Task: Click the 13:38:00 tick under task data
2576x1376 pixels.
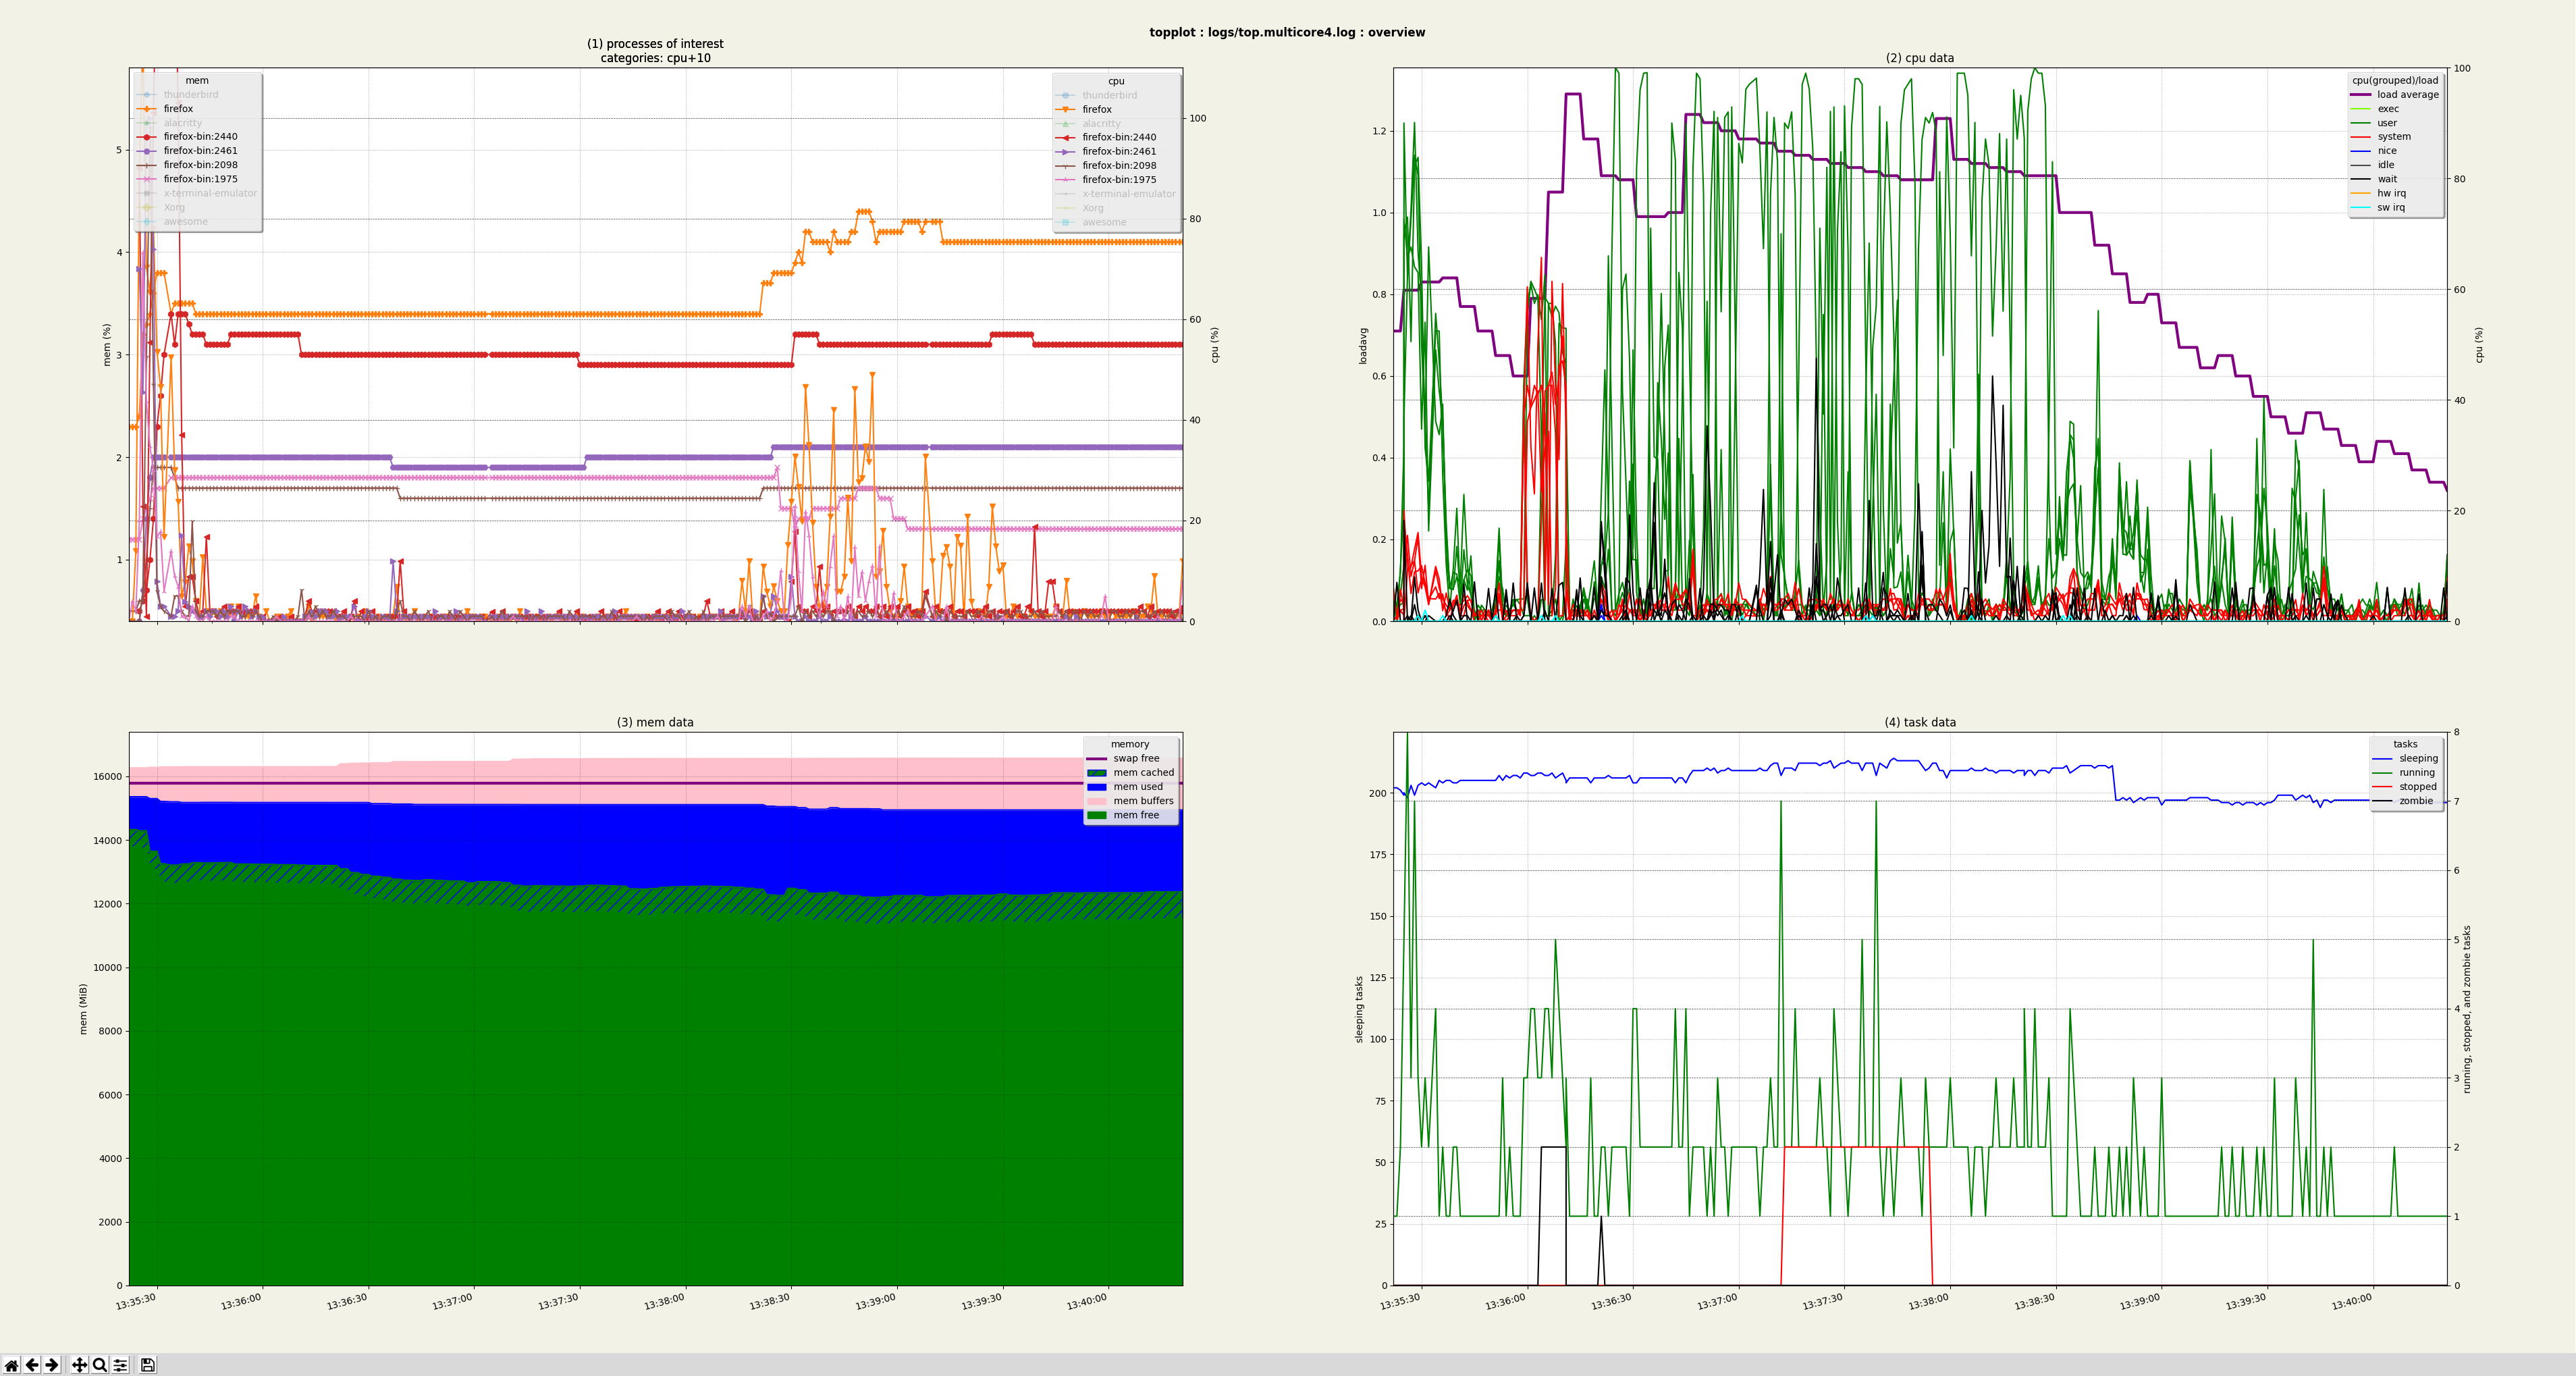Action: click(1928, 1302)
